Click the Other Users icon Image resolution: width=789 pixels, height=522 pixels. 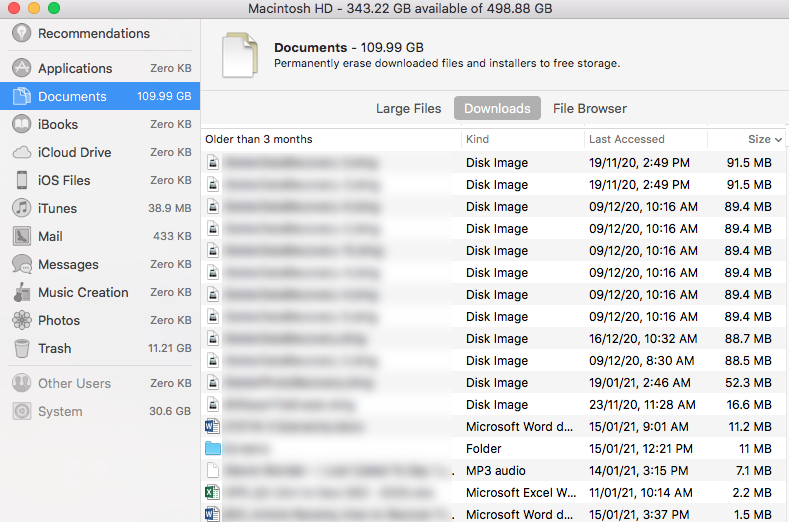click(21, 383)
